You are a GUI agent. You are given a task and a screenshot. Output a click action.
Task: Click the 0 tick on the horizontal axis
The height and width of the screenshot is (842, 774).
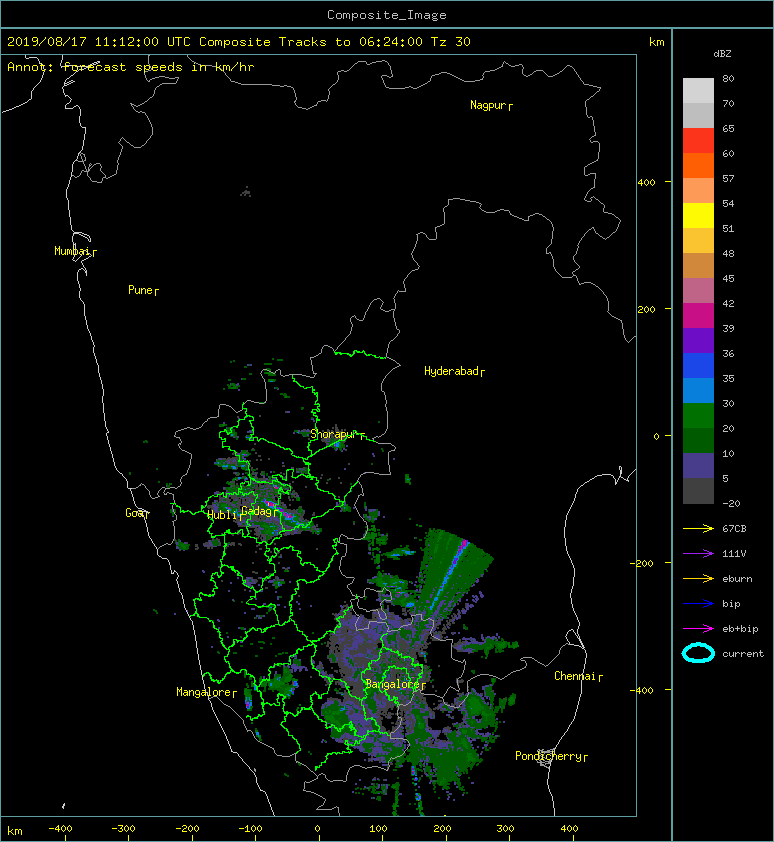317,829
